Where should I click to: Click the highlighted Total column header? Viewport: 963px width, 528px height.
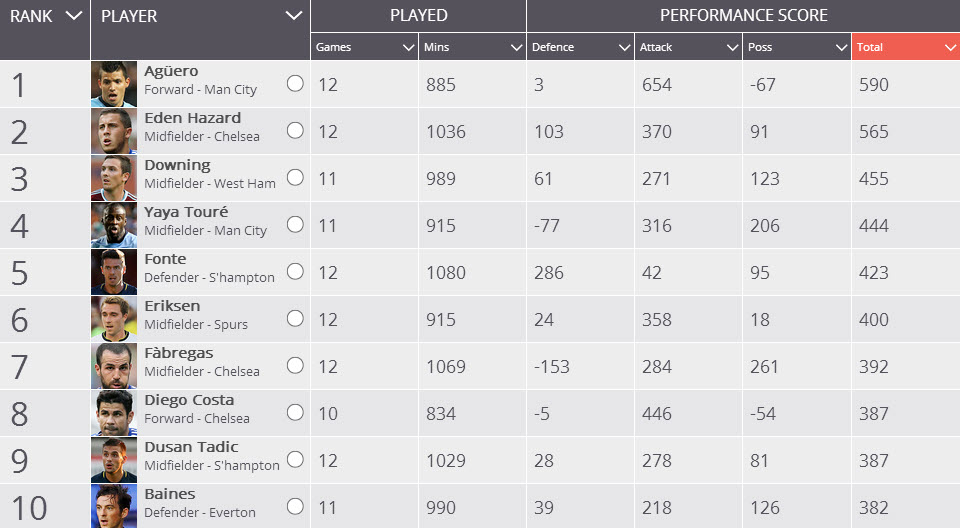coord(905,47)
